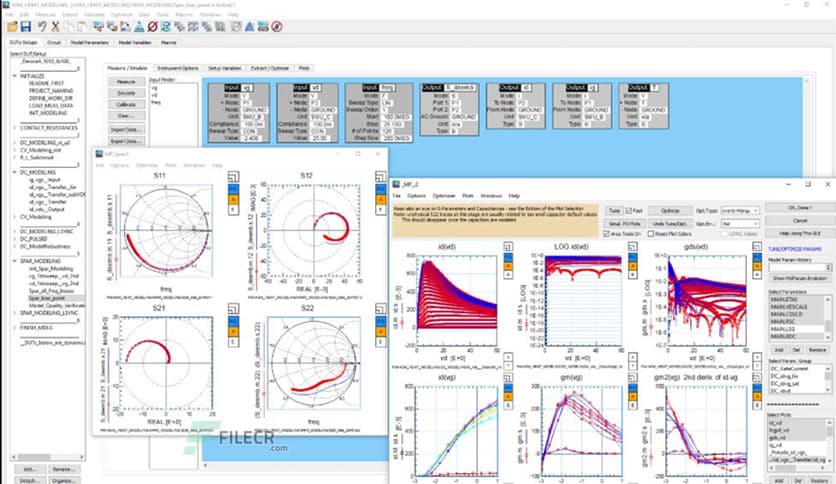Viewport: 836px width, 484px height.
Task: Switch to the Model Variables tab
Action: [x=135, y=43]
